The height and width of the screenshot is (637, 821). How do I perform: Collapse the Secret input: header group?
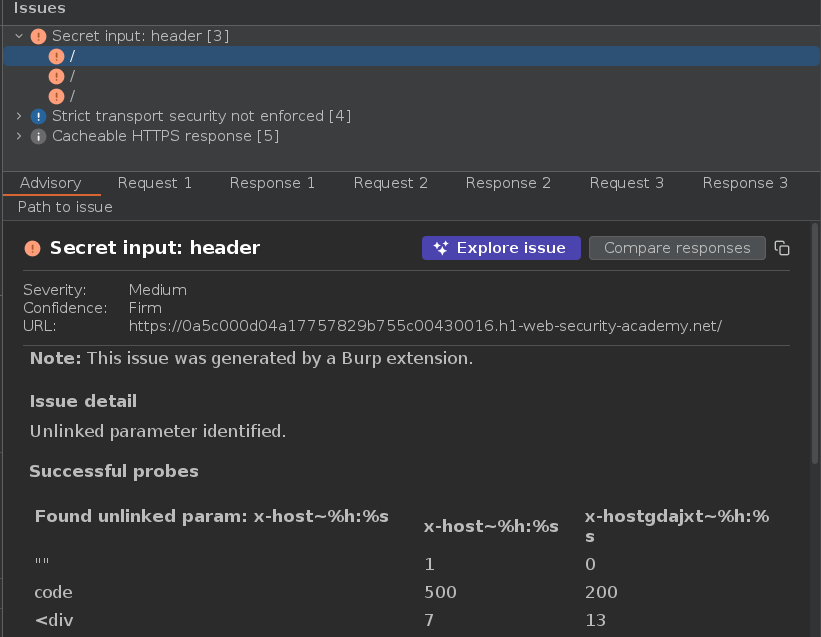(19, 36)
